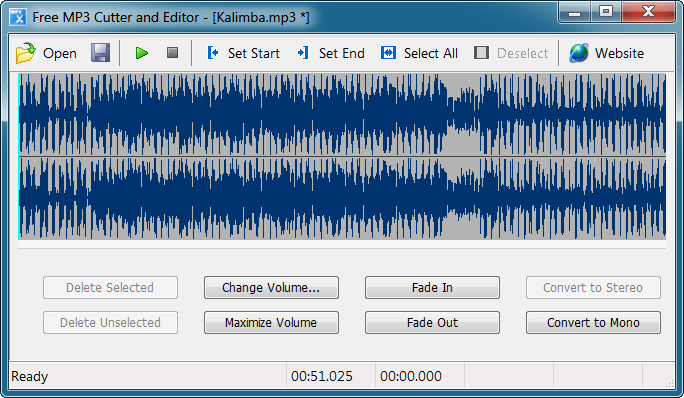The width and height of the screenshot is (684, 398).
Task: Open the Change Volume dialog
Action: coord(271,288)
